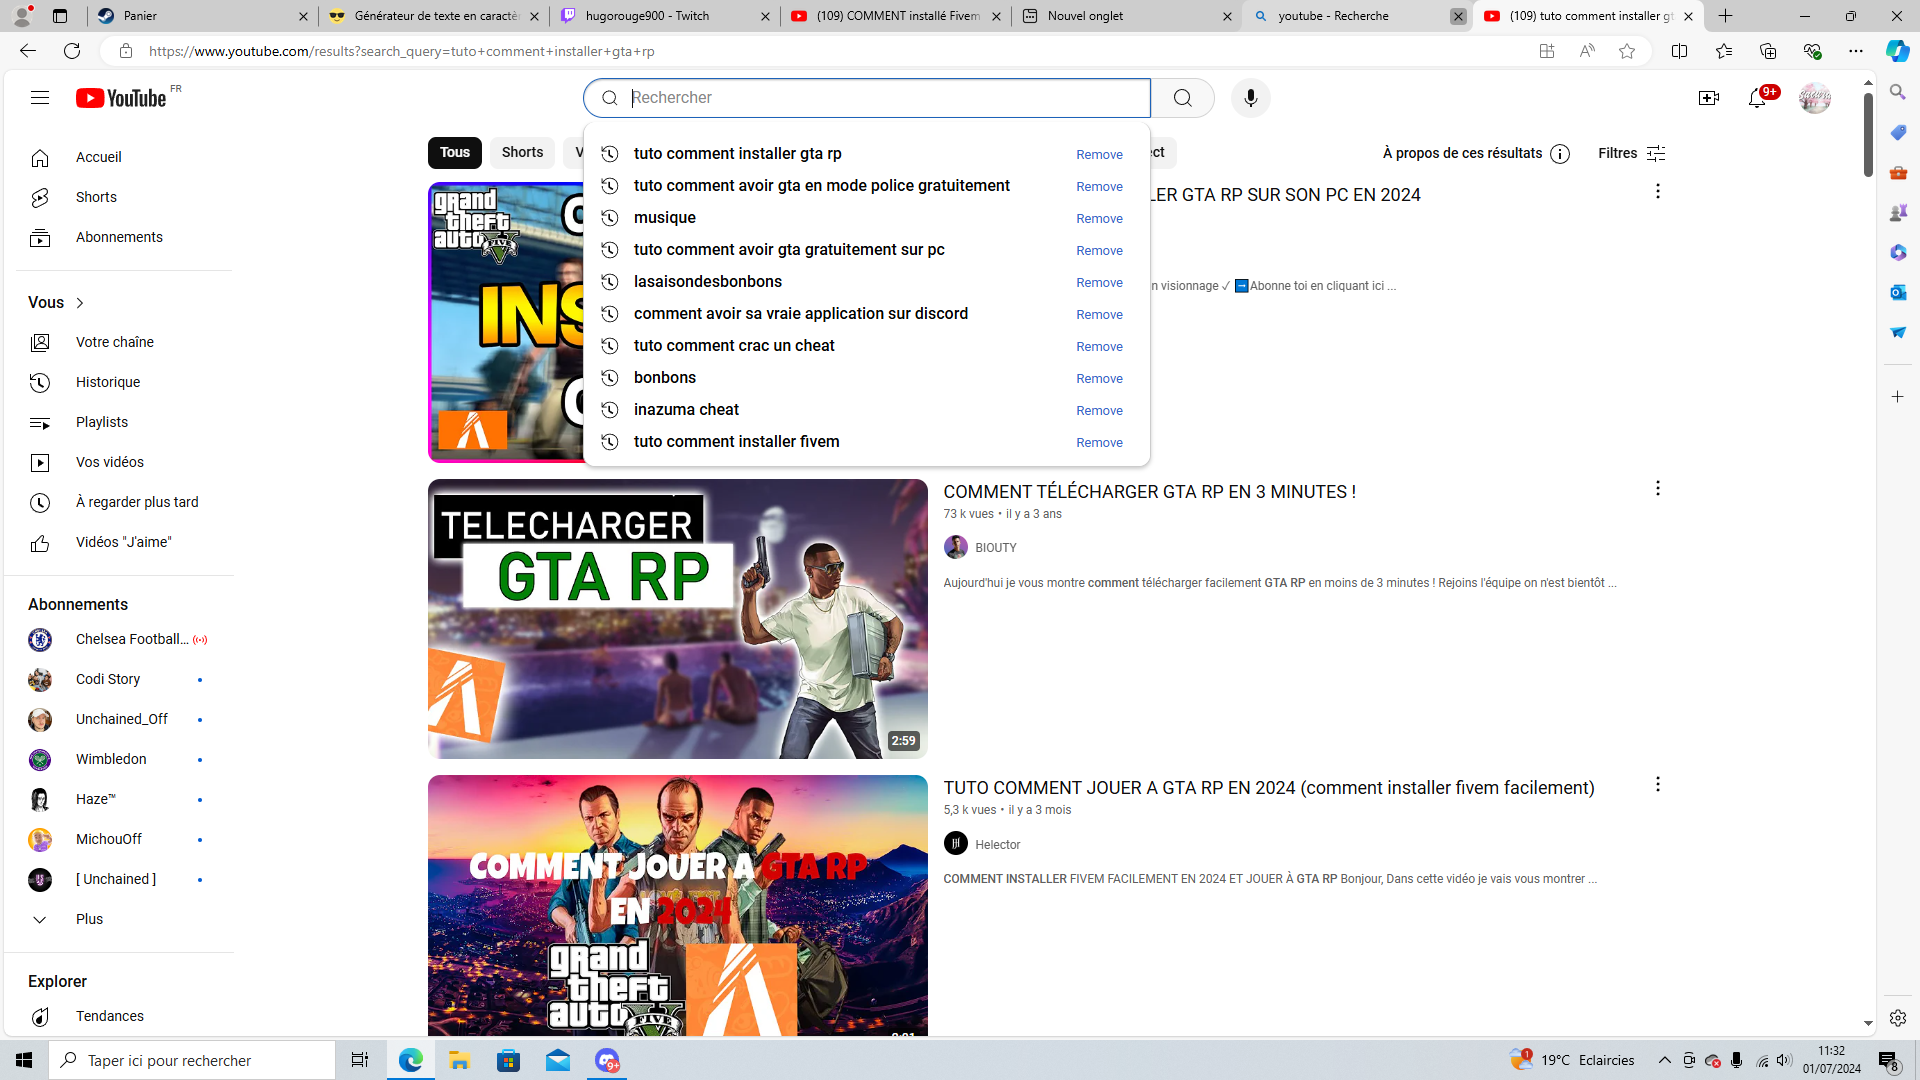Image resolution: width=1920 pixels, height=1080 pixels.
Task: Select suggestion 'inazuma cheat'
Action: click(686, 410)
